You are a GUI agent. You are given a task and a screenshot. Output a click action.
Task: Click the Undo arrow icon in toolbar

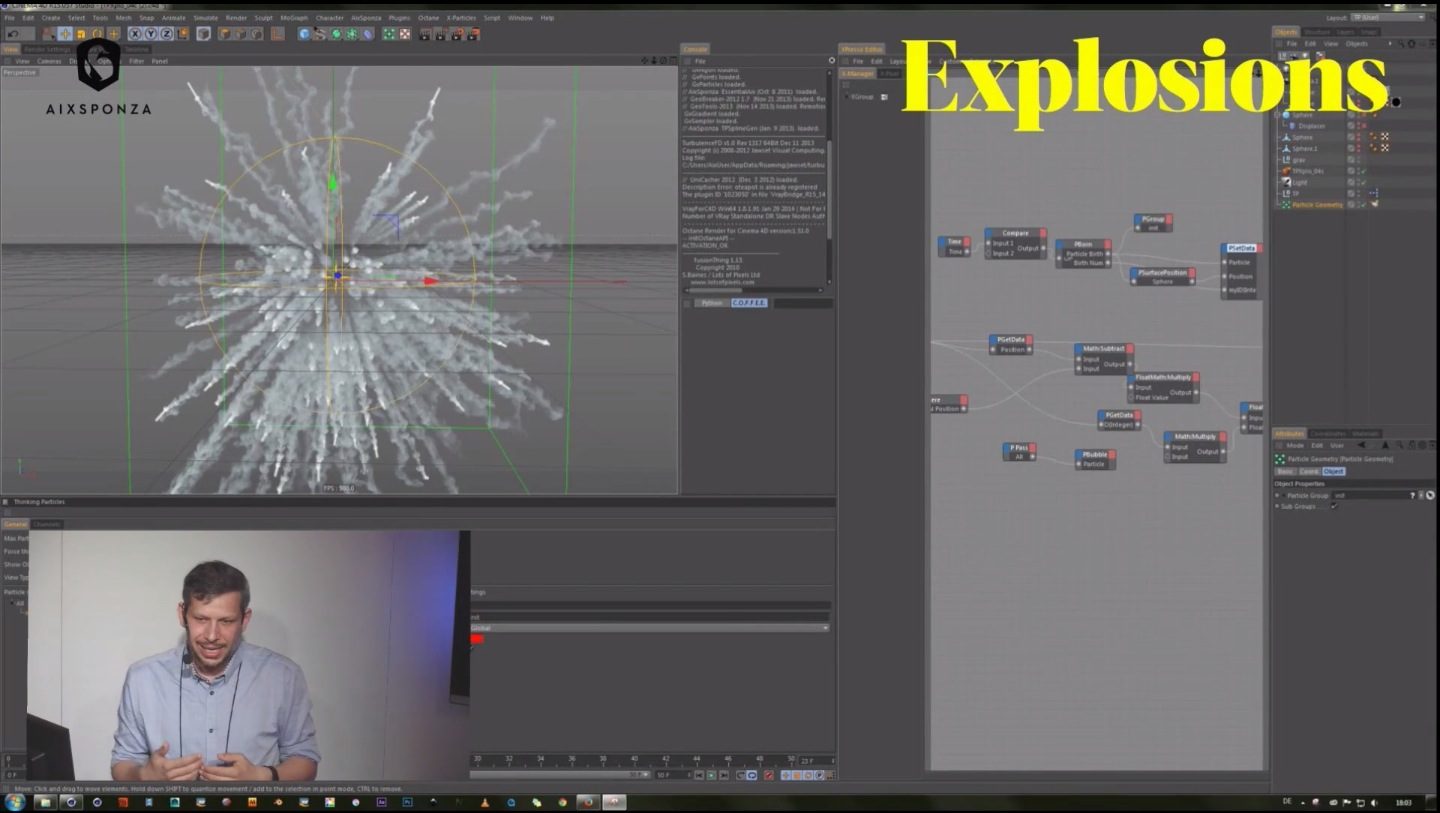[x=13, y=34]
